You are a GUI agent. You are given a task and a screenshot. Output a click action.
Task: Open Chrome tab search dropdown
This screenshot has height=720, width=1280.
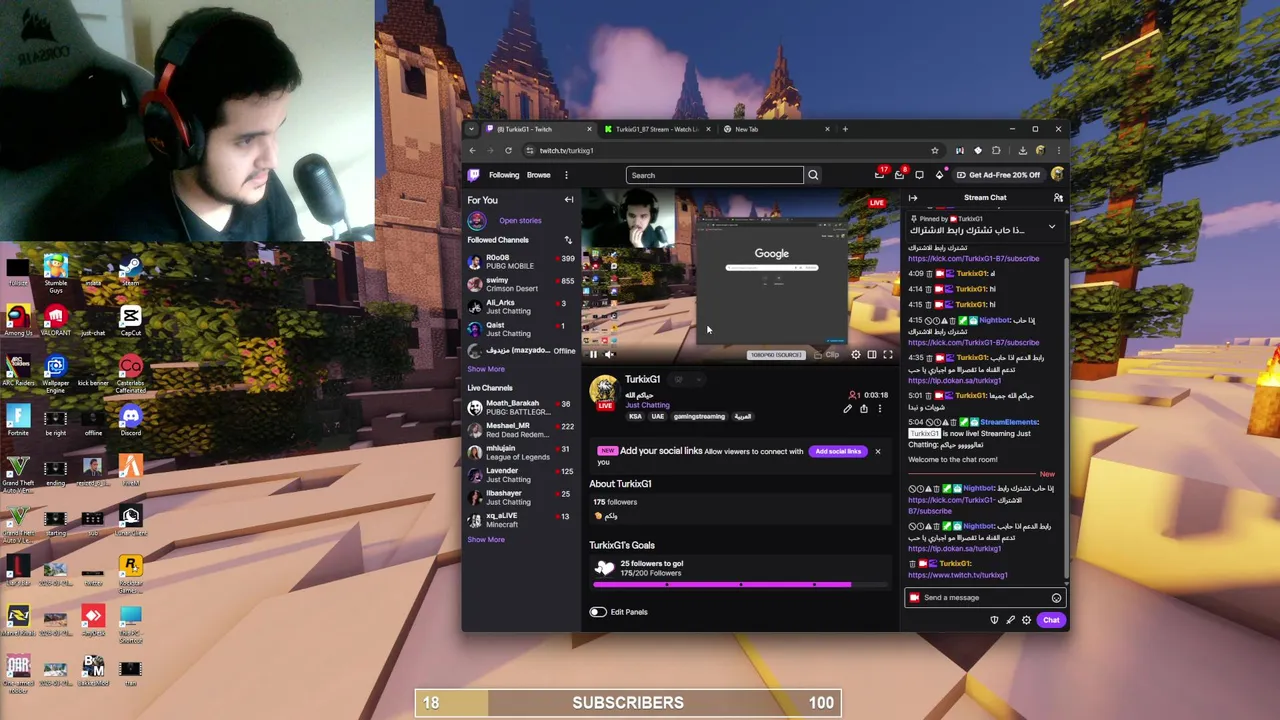(473, 129)
